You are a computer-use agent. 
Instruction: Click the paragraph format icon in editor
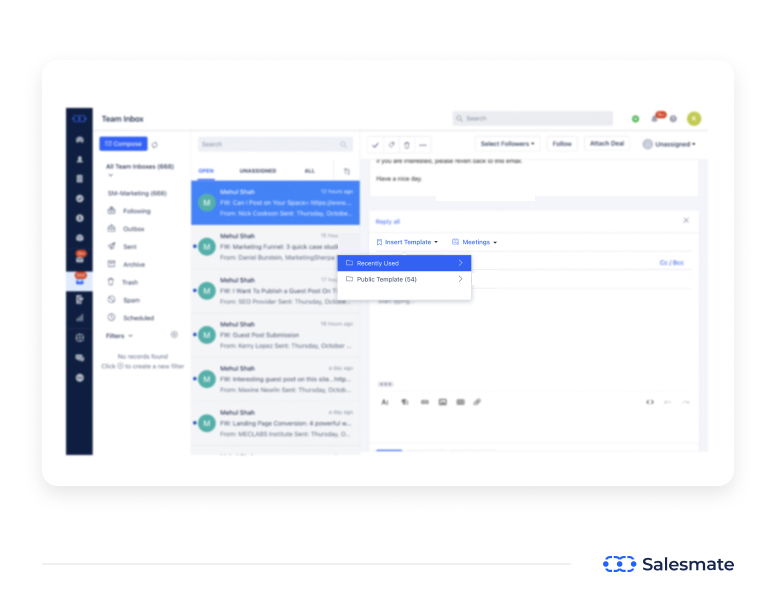(x=405, y=402)
